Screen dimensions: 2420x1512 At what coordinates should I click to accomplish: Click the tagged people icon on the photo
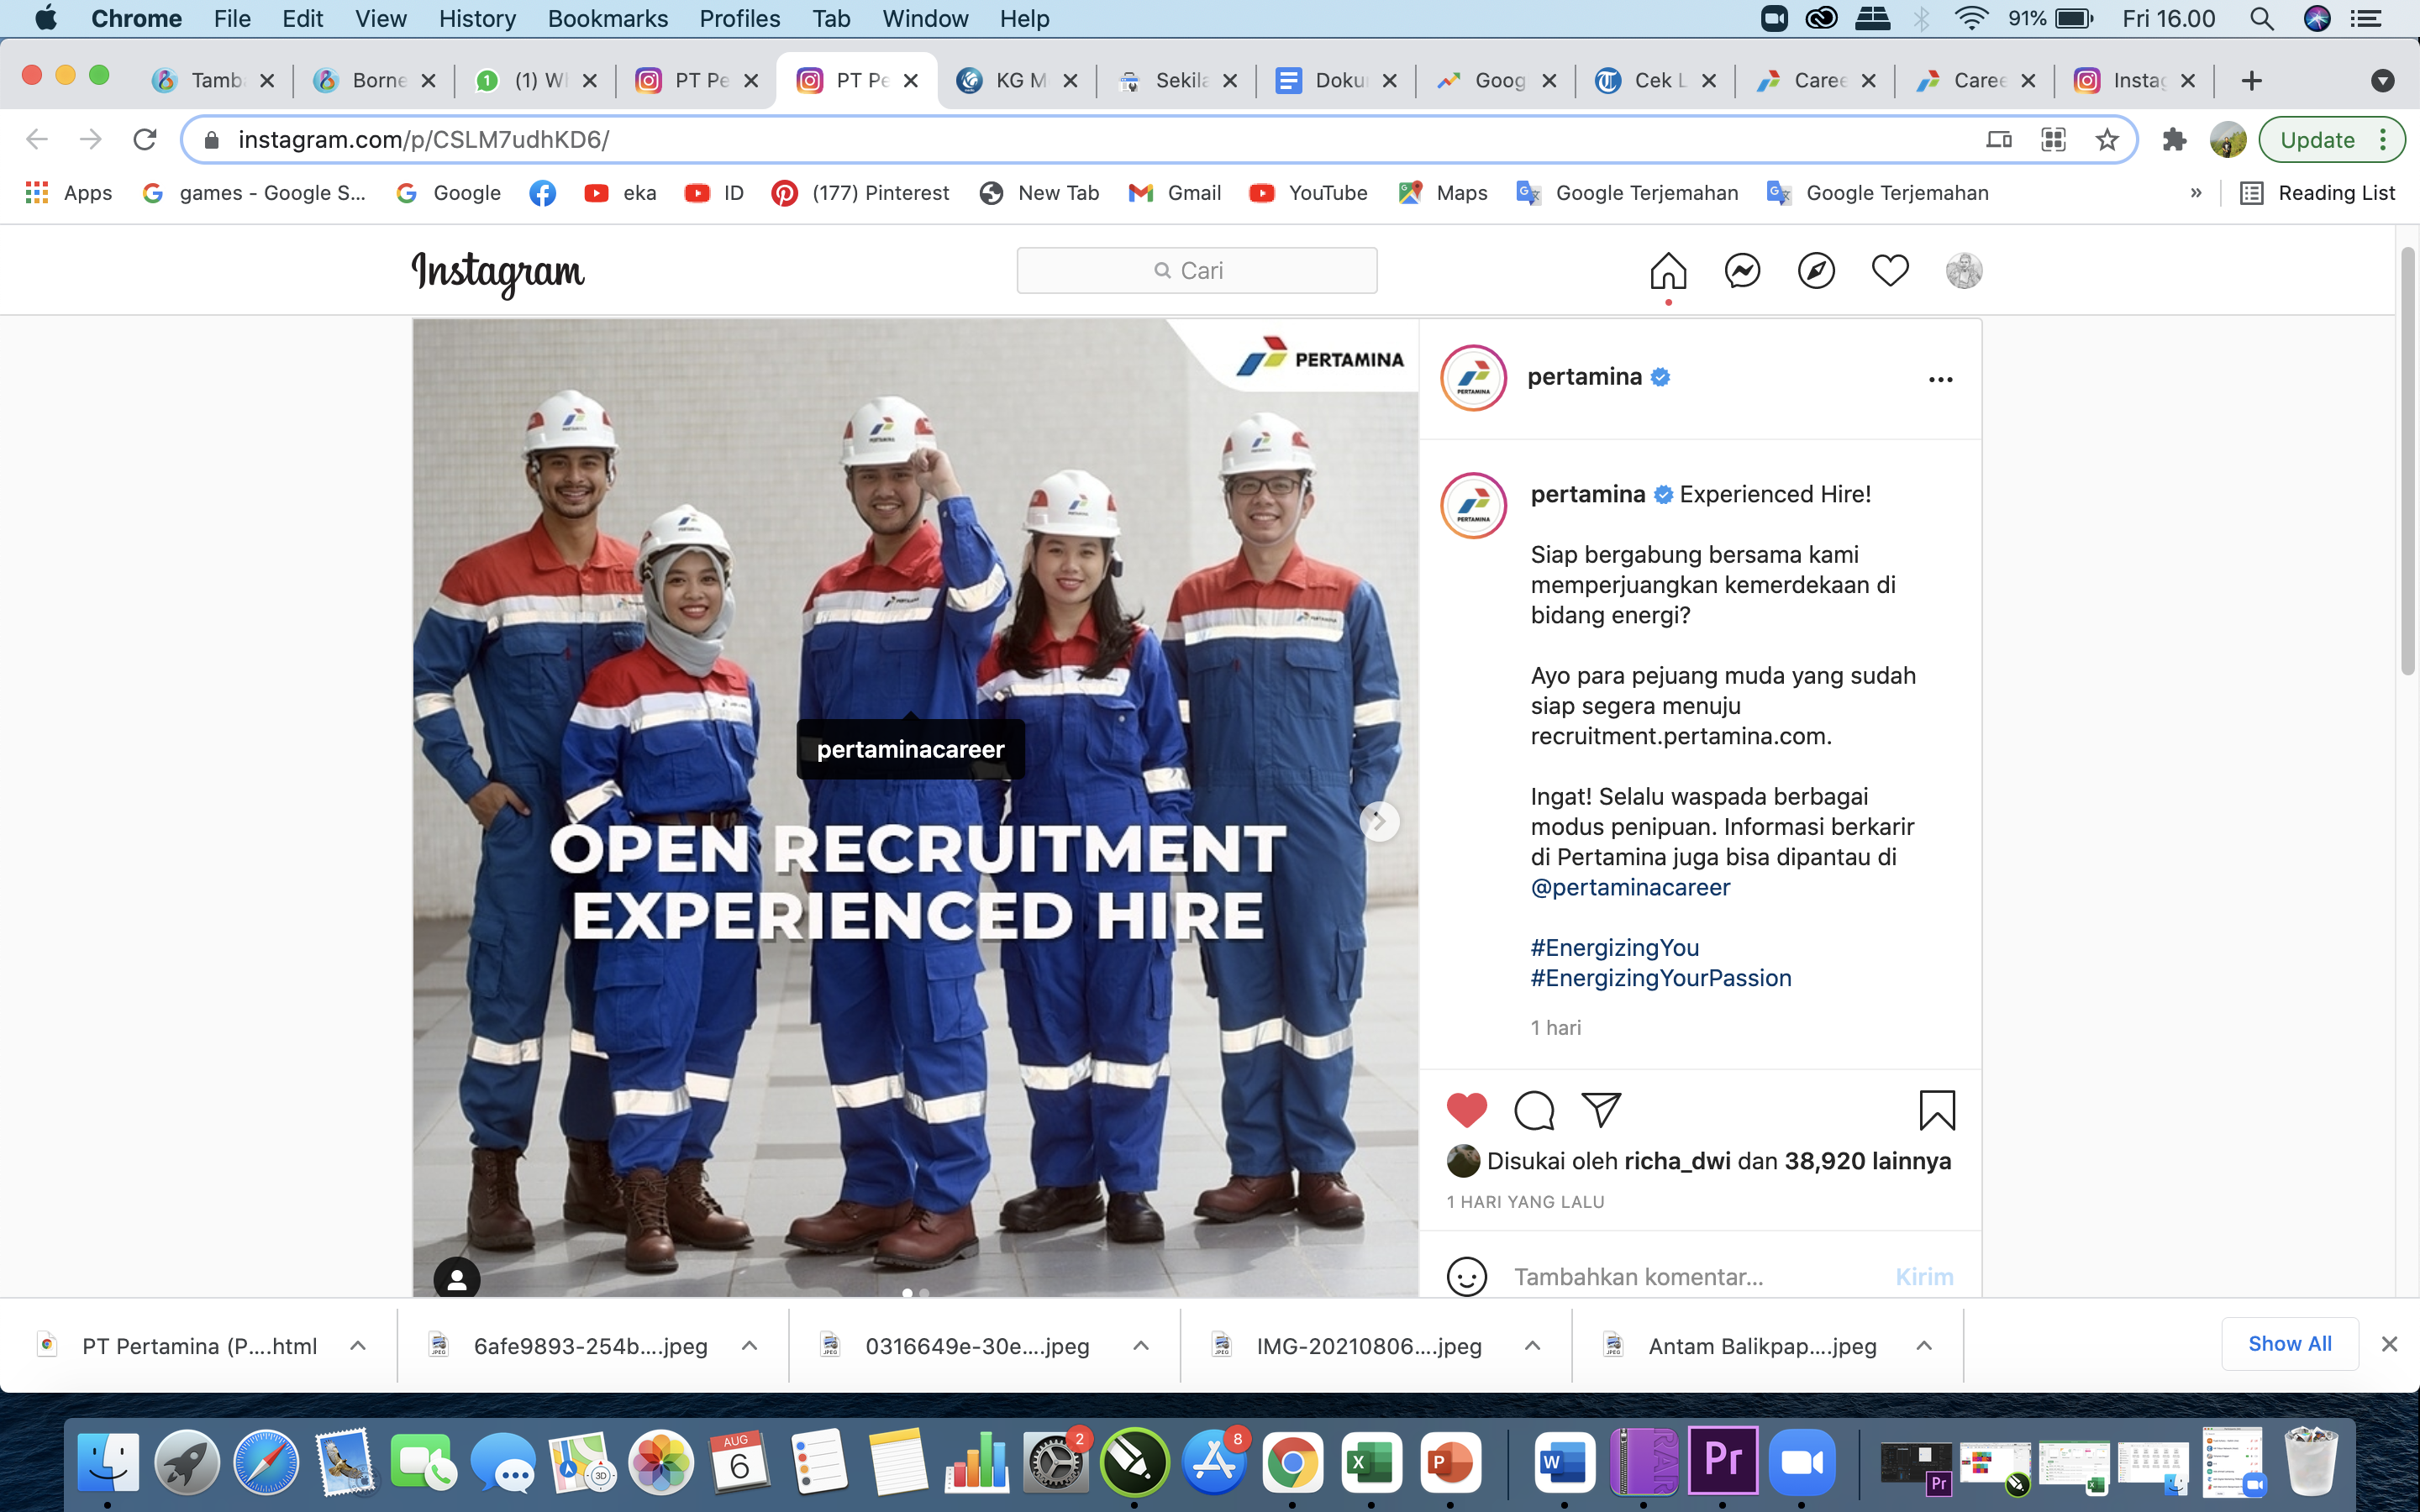457,1279
